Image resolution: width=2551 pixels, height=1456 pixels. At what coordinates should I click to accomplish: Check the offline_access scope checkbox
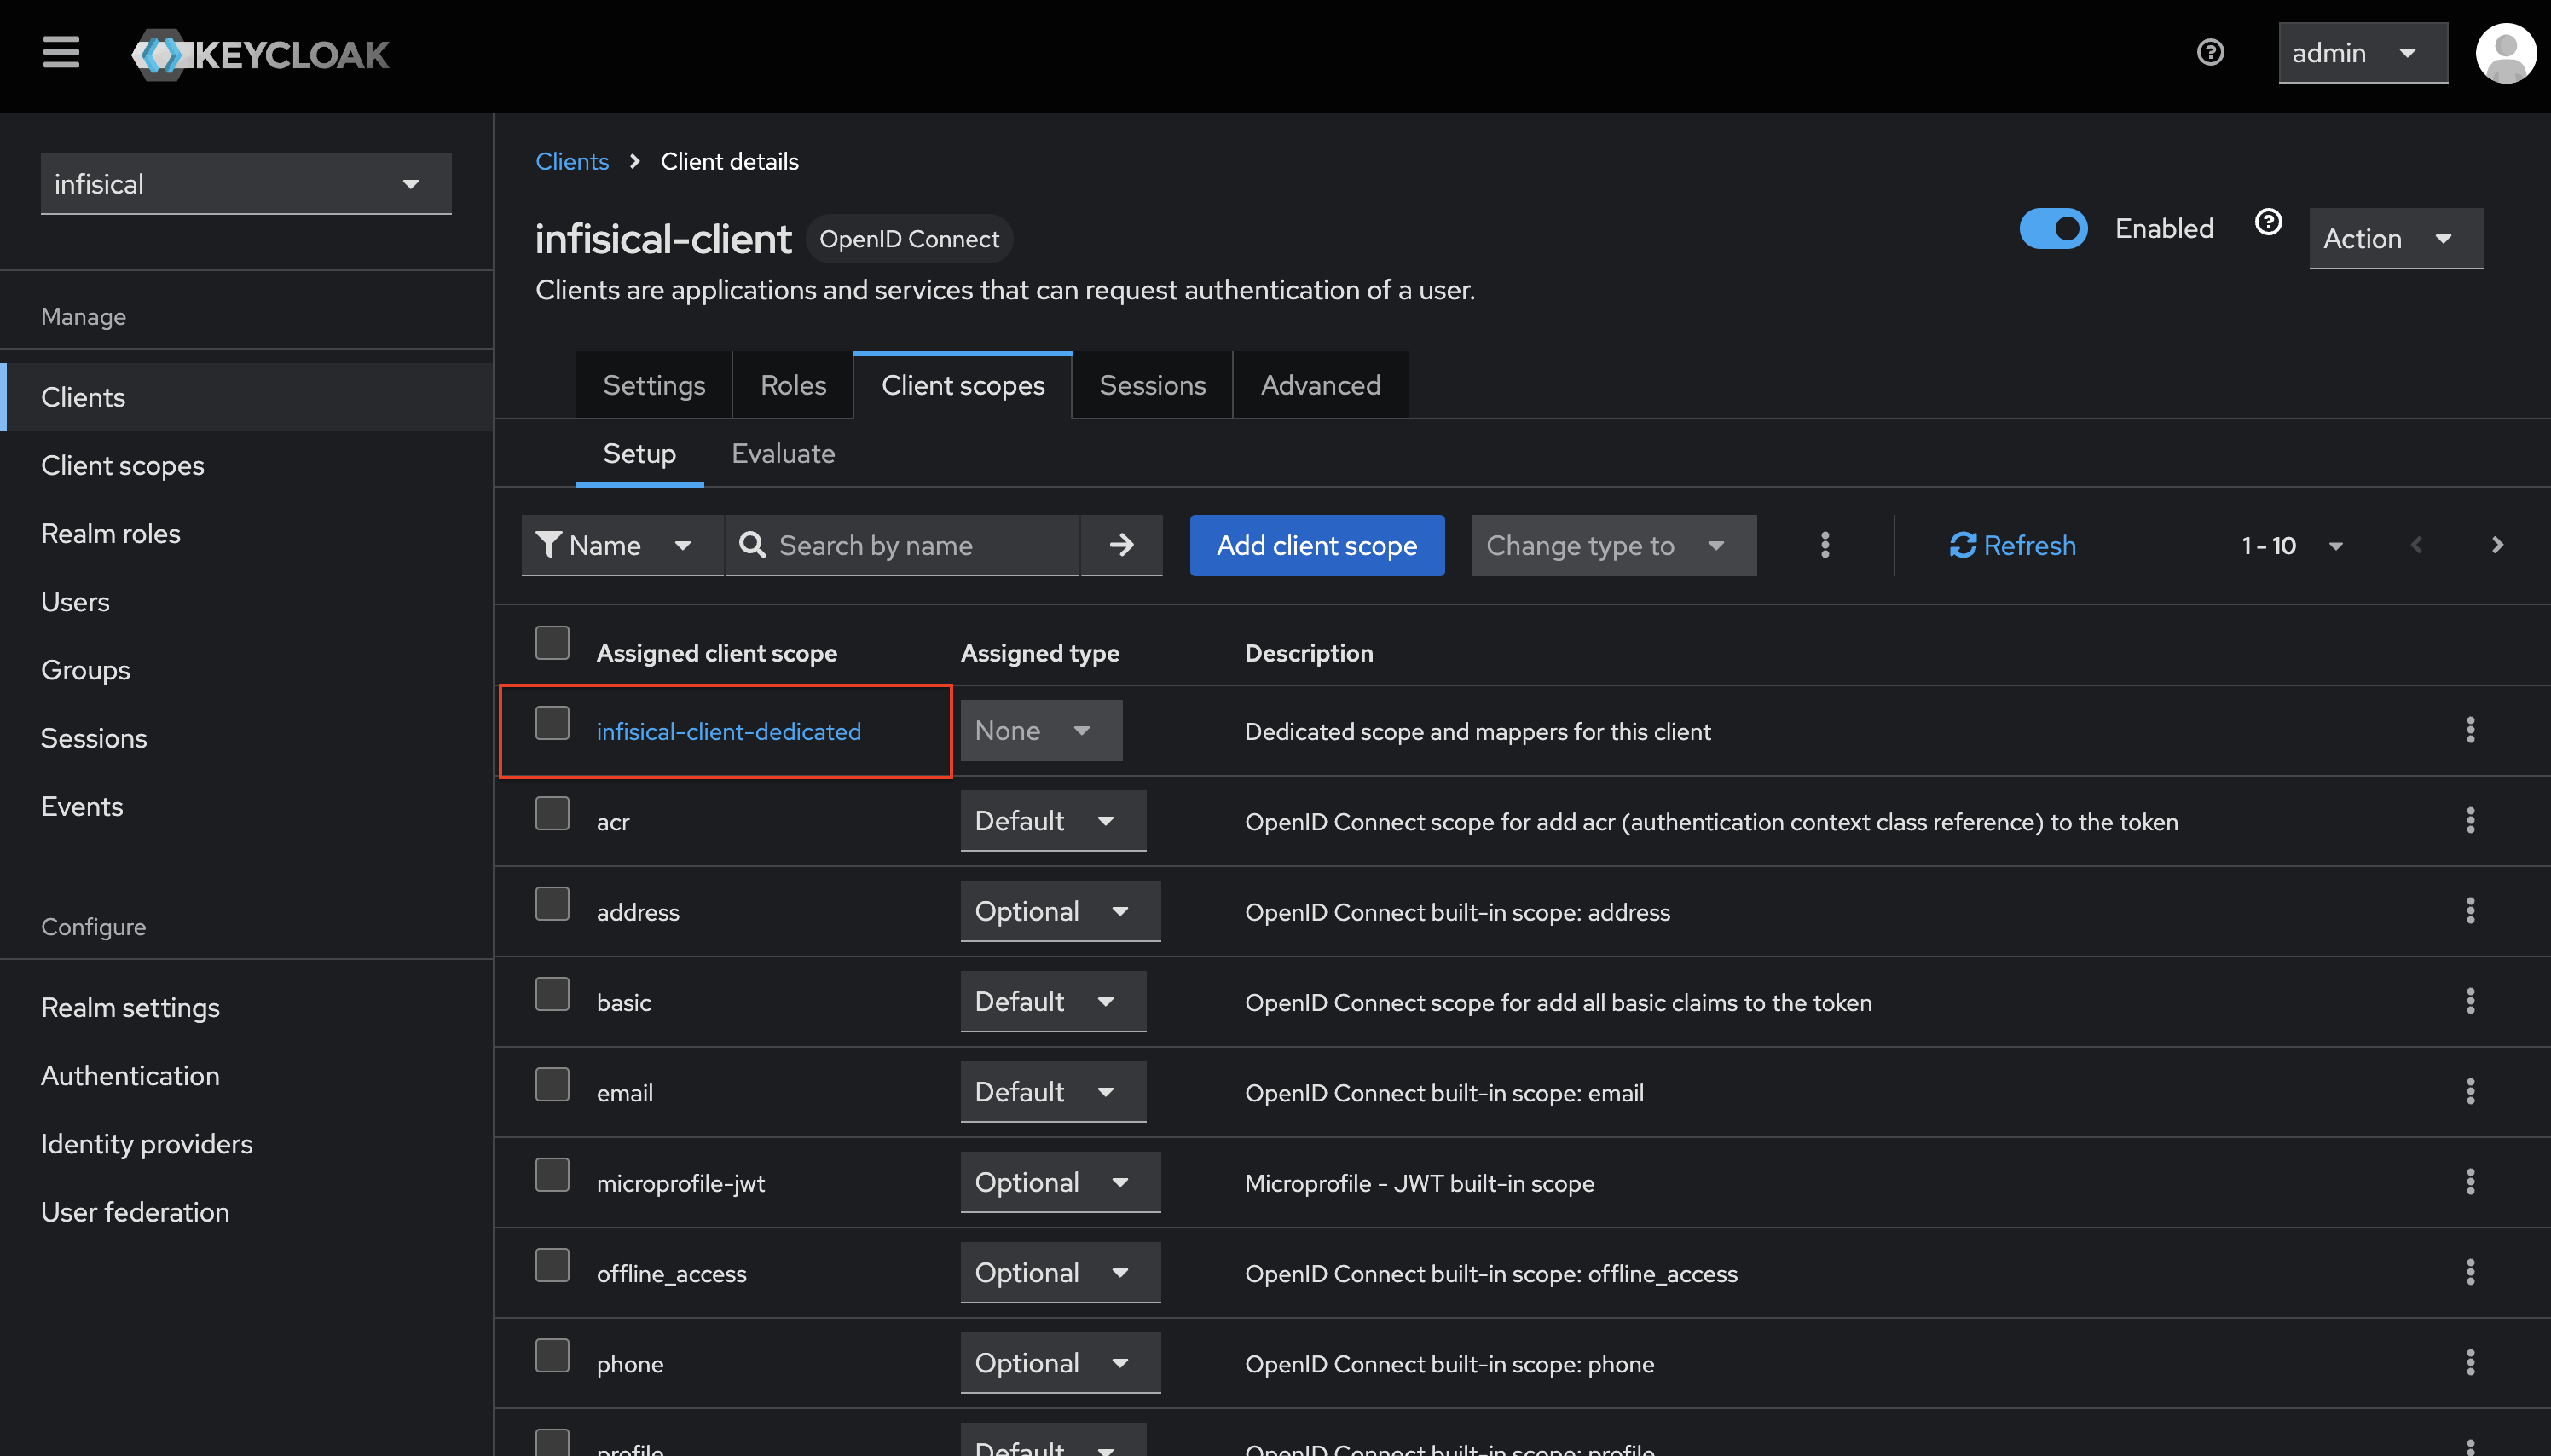552,1266
